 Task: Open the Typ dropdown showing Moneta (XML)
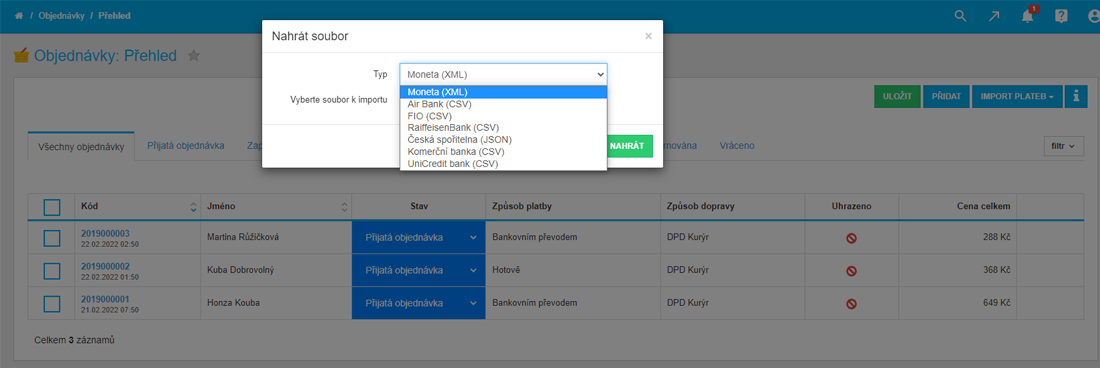coord(503,74)
